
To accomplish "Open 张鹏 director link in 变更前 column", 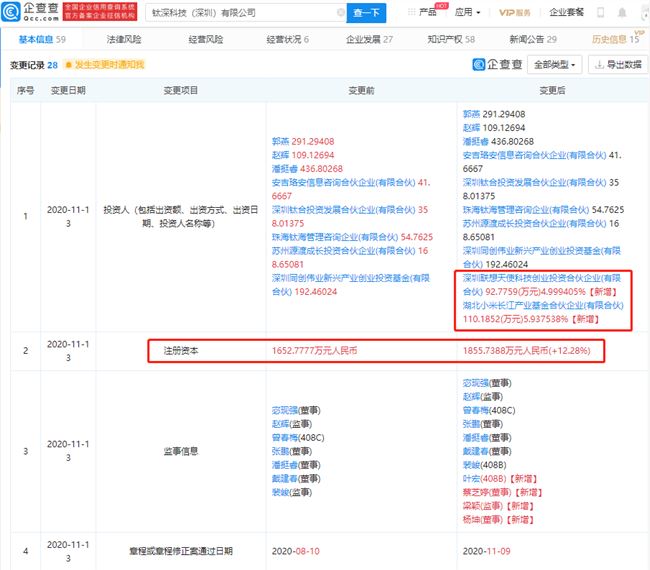I will point(280,452).
